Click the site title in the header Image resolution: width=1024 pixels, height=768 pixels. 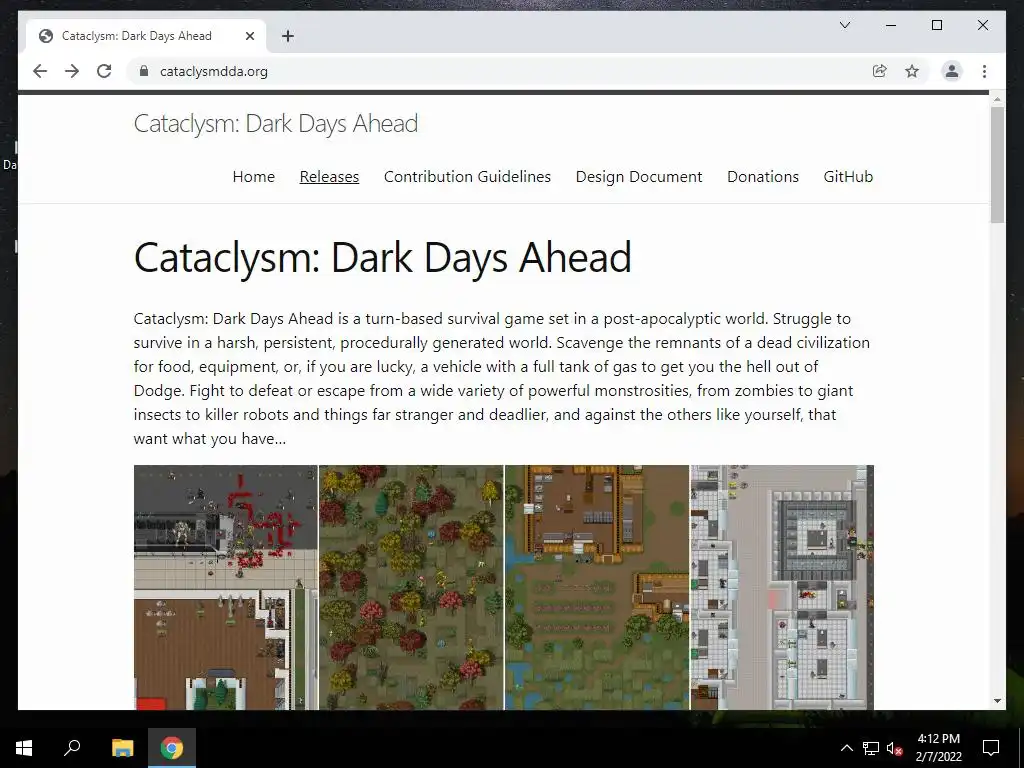276,123
